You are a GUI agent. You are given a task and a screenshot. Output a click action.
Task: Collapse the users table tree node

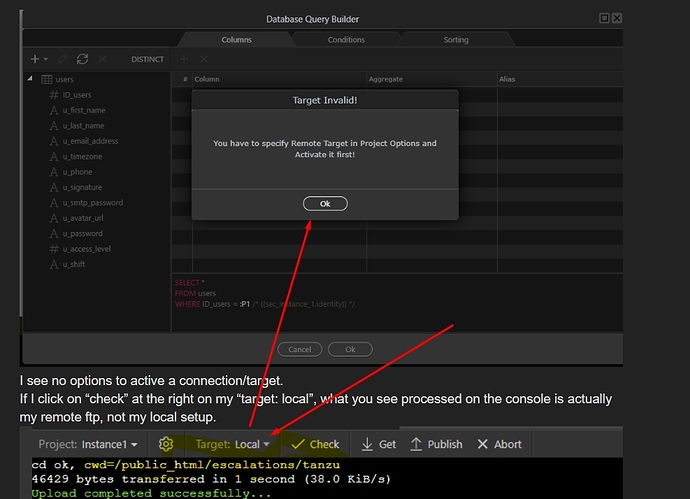(x=29, y=78)
